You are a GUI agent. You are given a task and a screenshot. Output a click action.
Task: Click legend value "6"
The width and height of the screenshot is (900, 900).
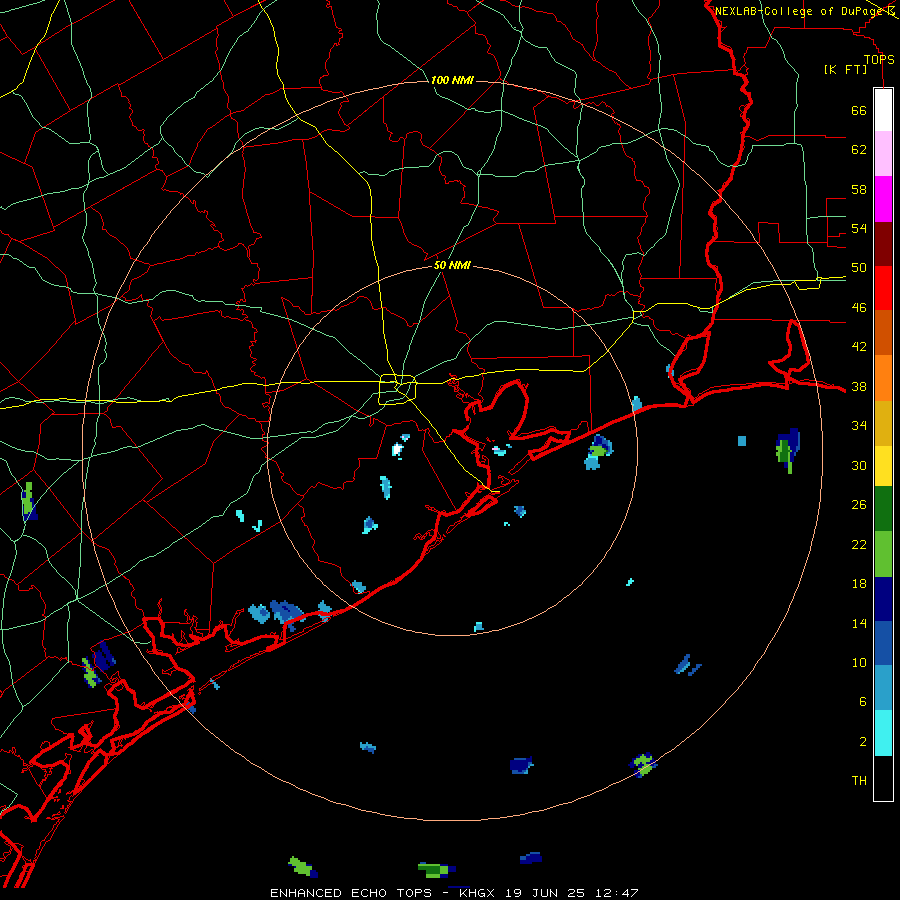pyautogui.click(x=863, y=702)
